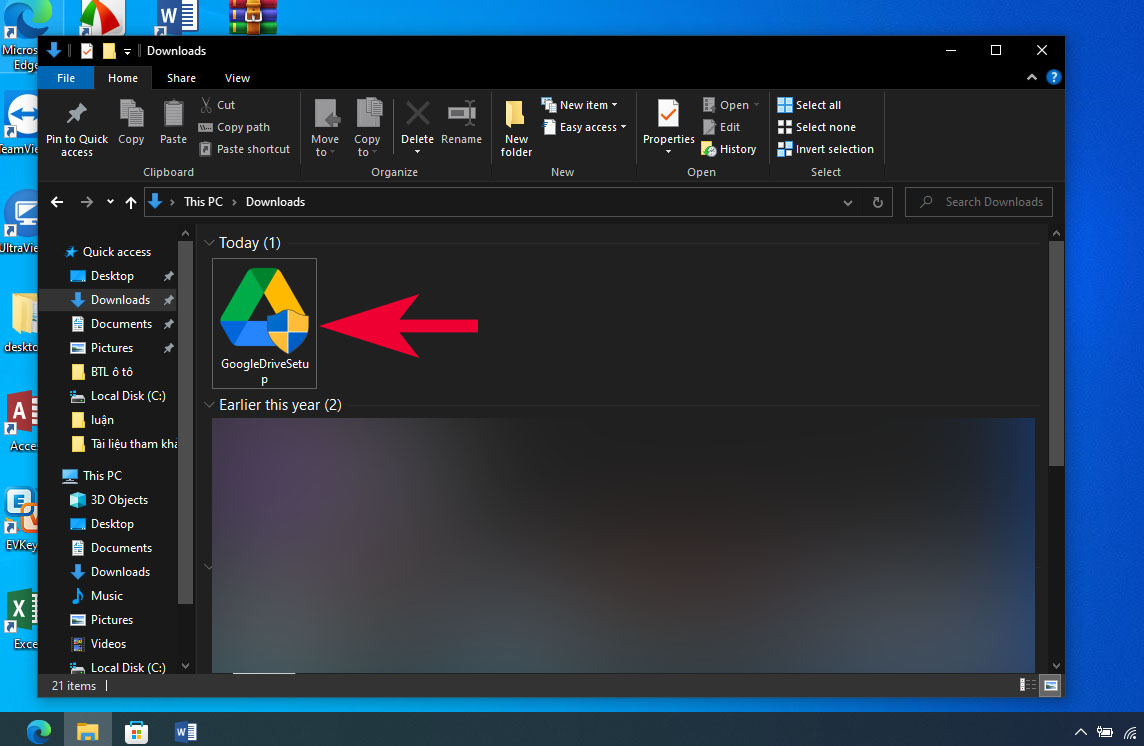
Task: Open Word from the taskbar
Action: tap(185, 730)
